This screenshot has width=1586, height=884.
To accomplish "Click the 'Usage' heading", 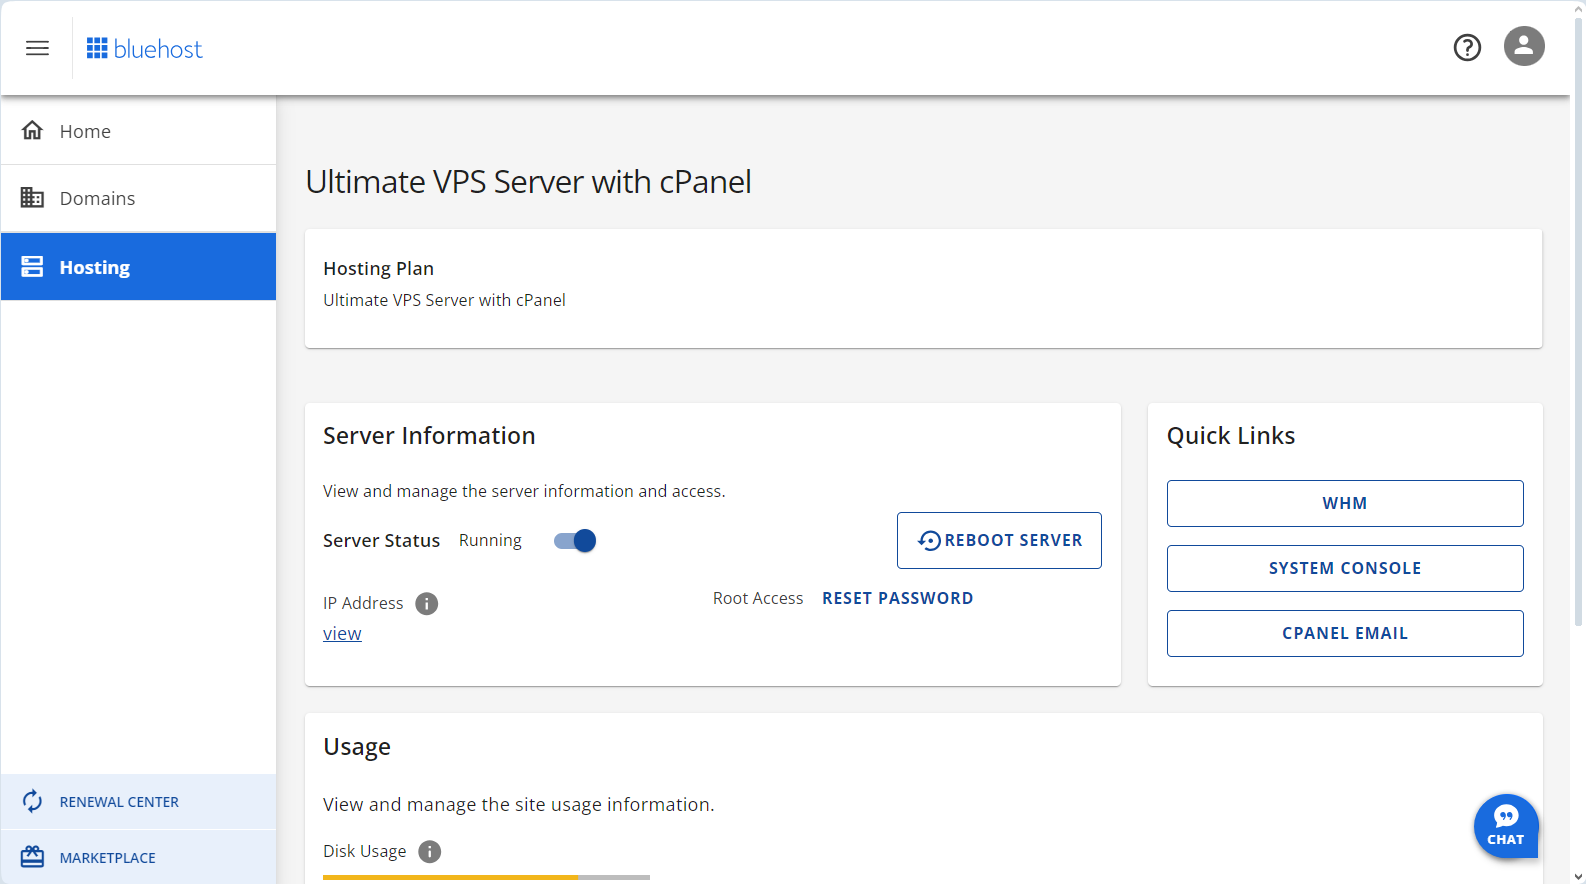I will pyautogui.click(x=357, y=747).
